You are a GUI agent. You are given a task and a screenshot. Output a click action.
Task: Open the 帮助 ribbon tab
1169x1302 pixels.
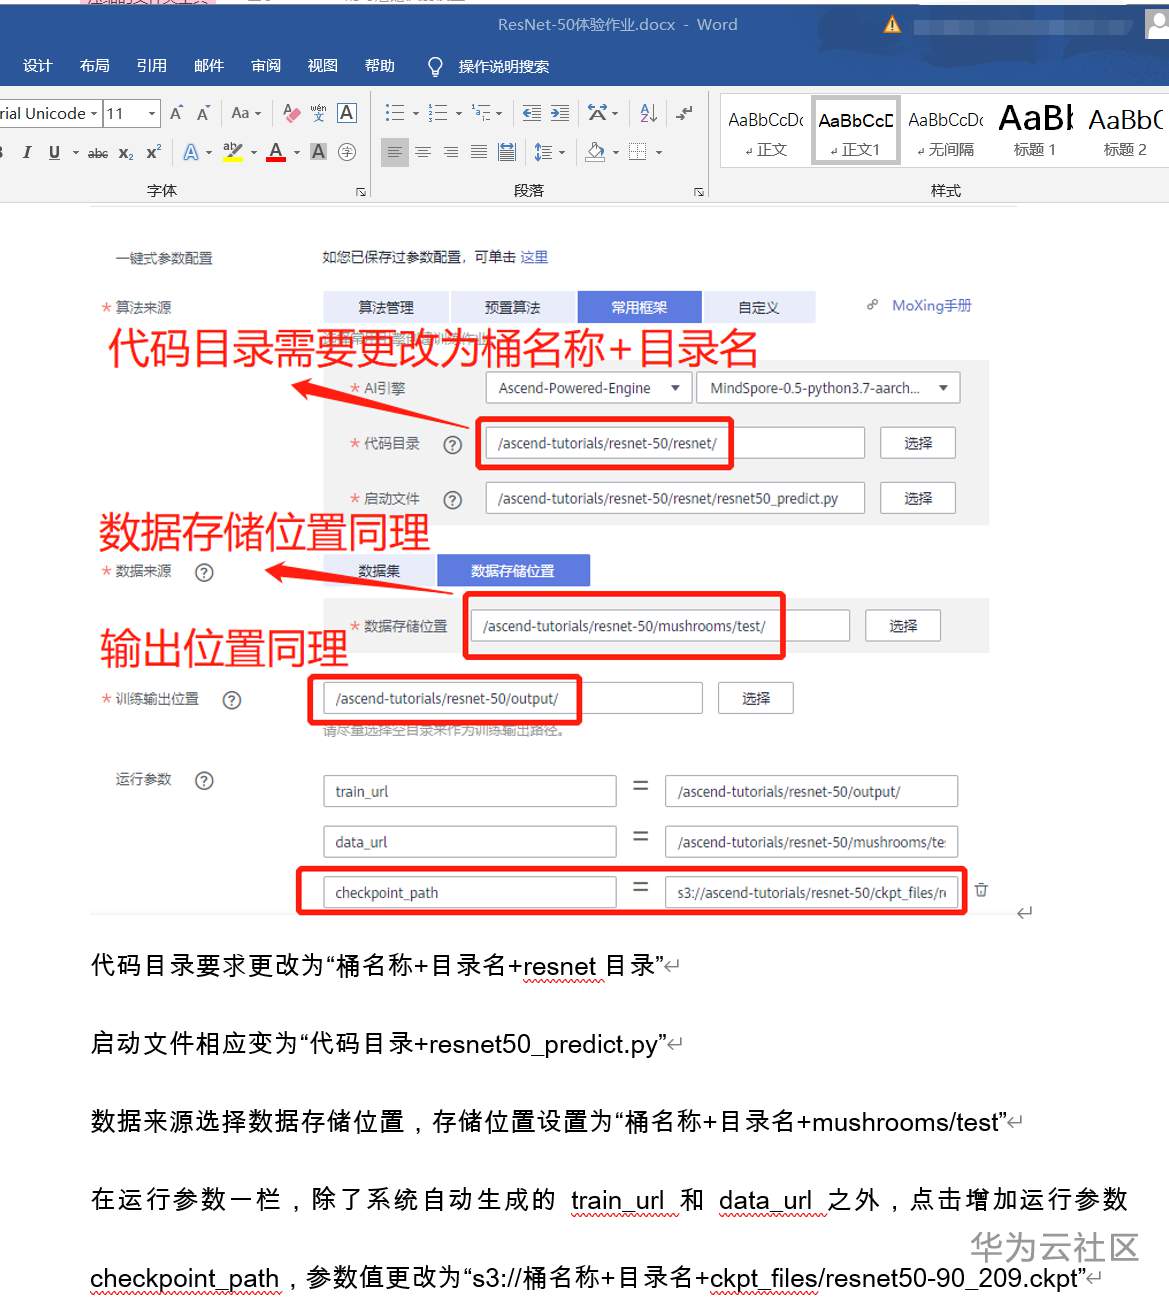[380, 66]
